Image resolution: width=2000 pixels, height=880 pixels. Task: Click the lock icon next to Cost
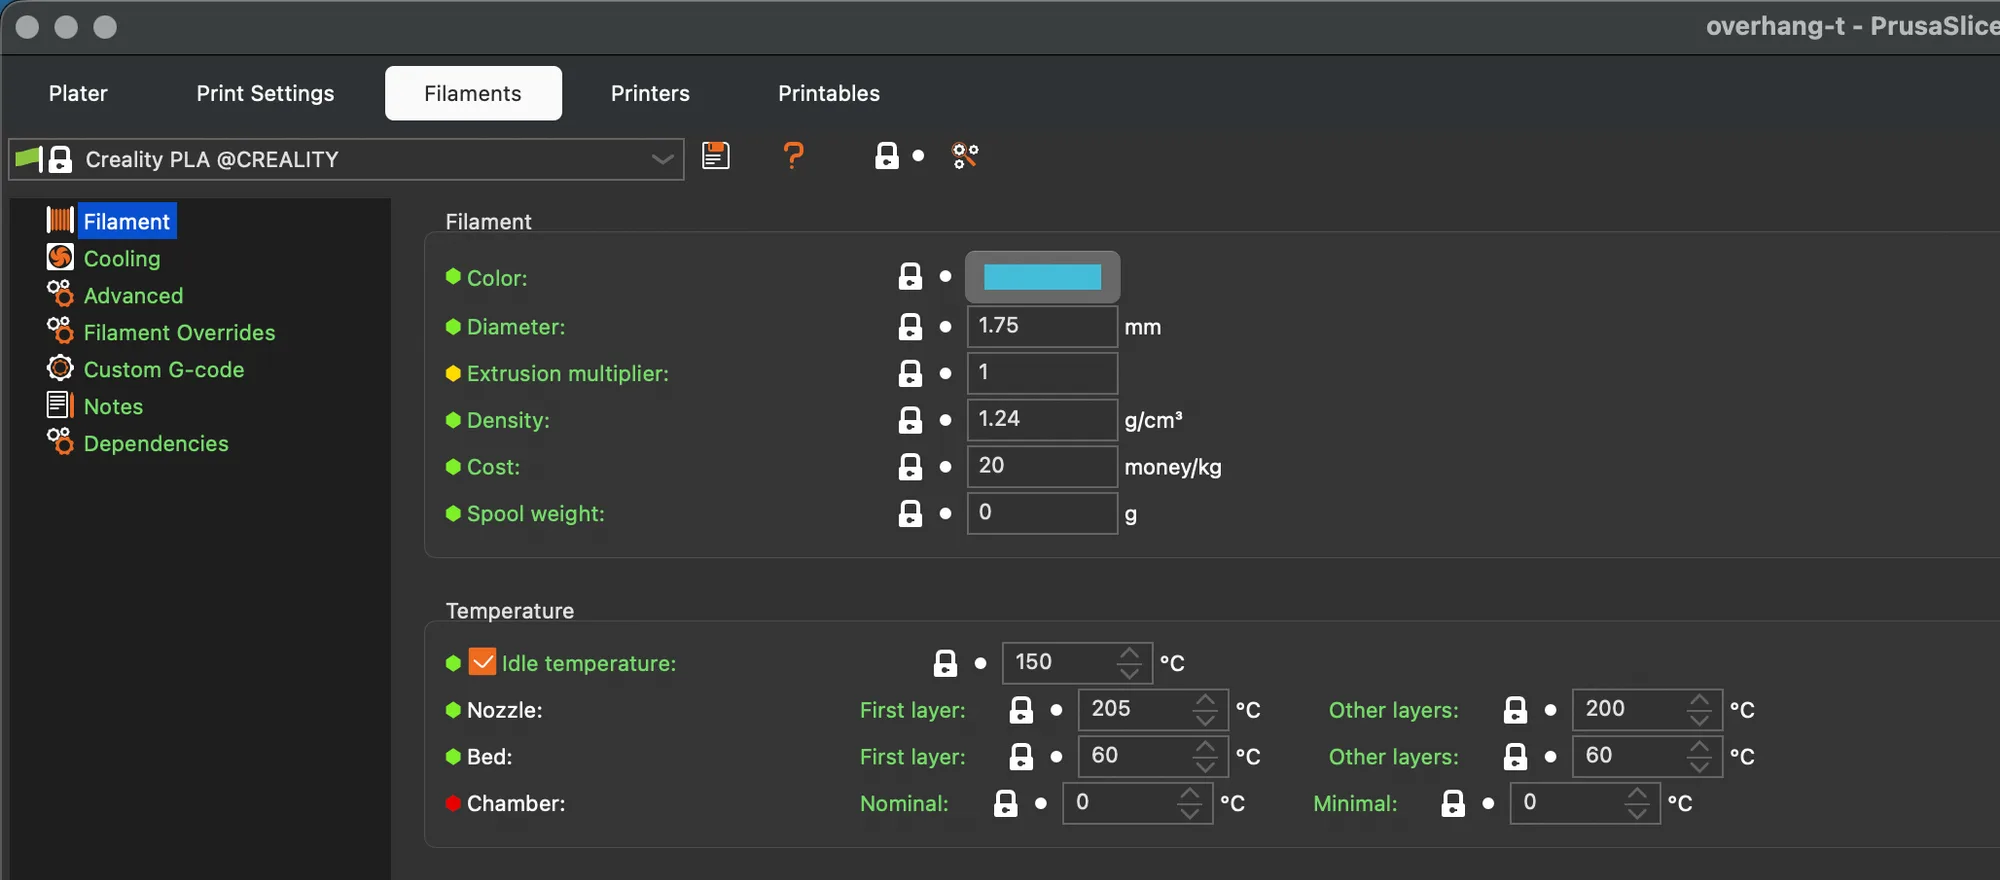click(910, 467)
